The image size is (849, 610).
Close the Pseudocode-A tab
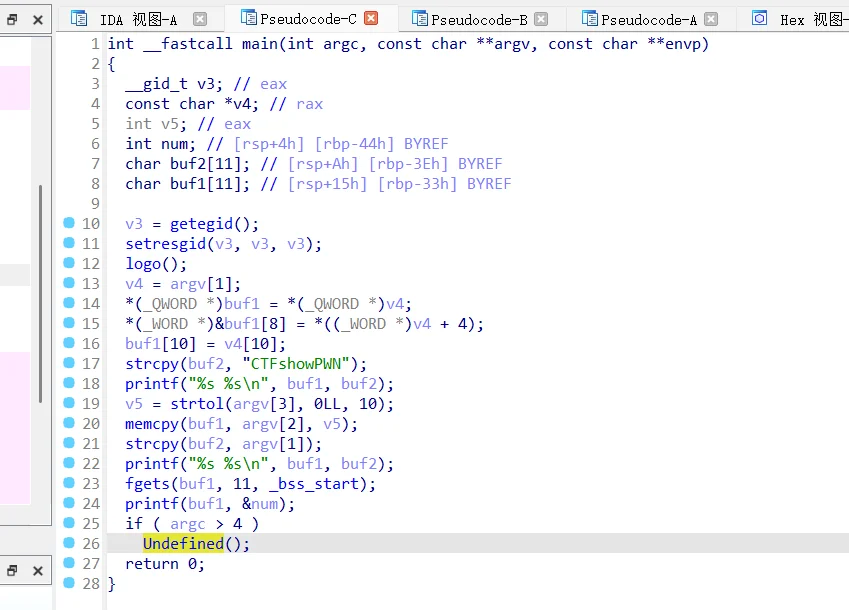tap(711, 19)
